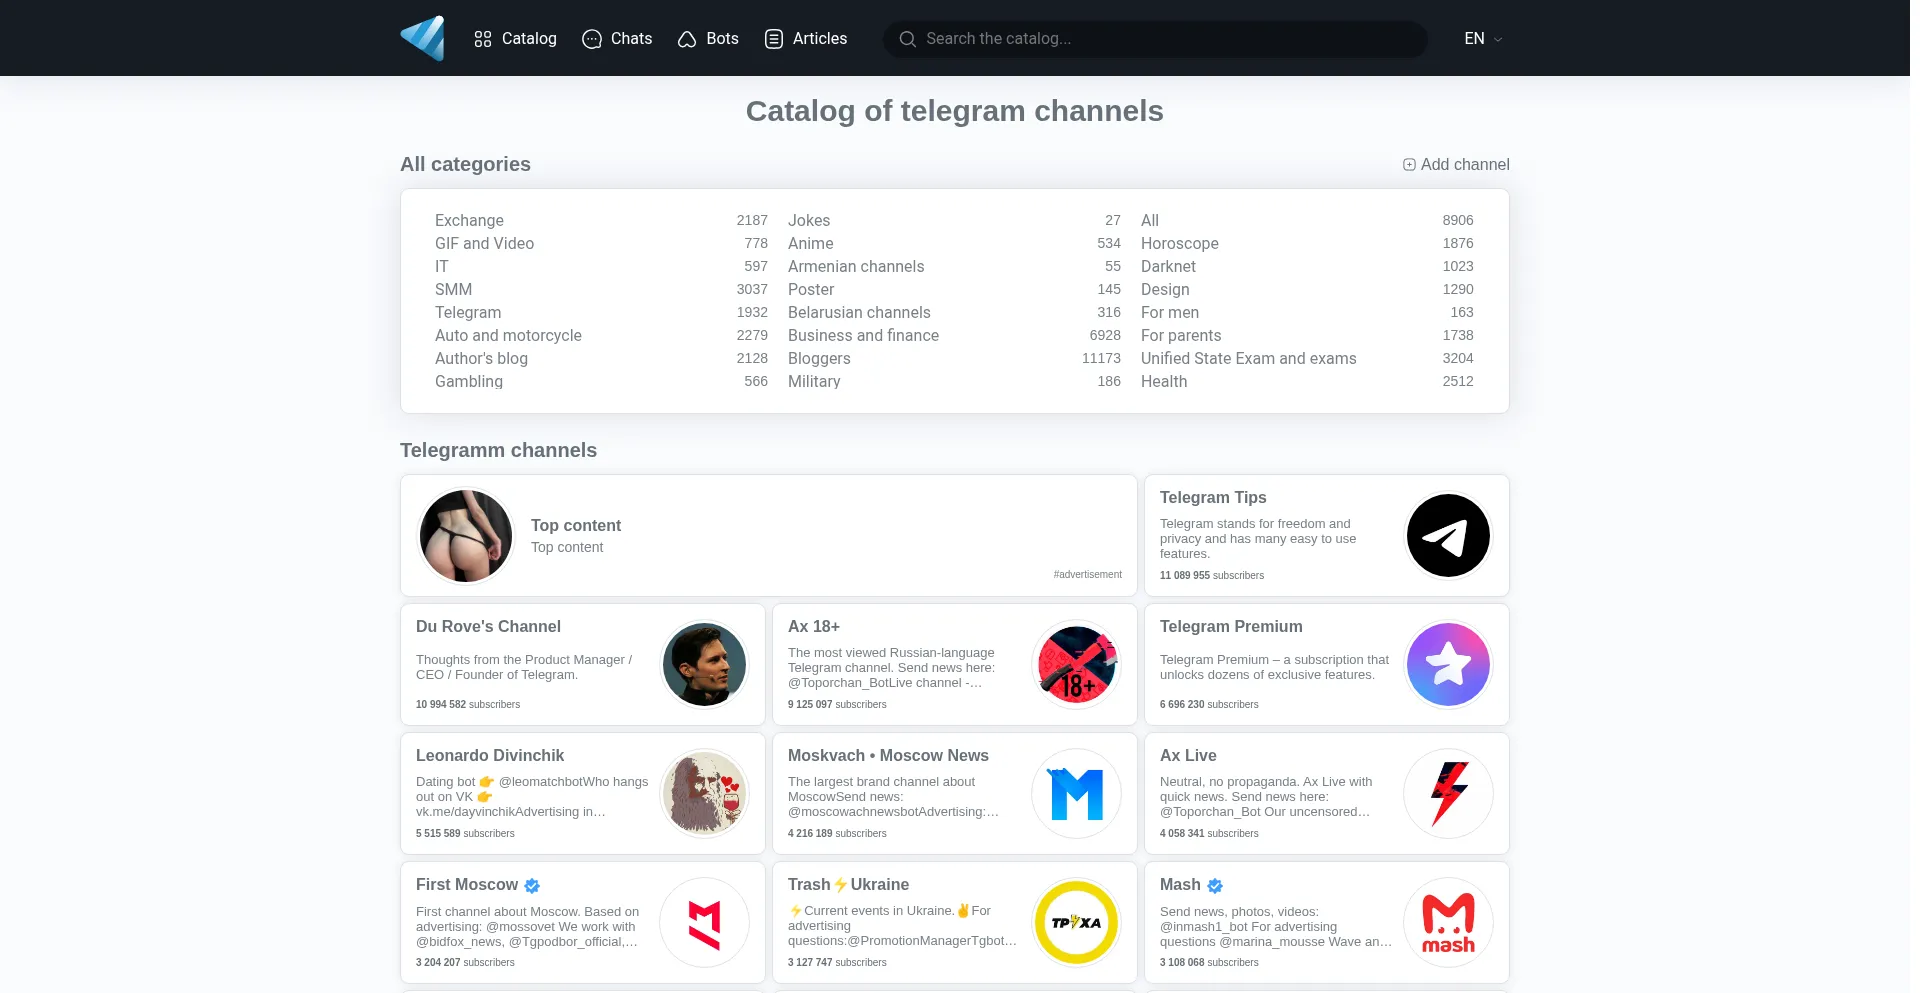Open Du Rove's Channel avatar
This screenshot has width=1920, height=993.
coord(704,665)
